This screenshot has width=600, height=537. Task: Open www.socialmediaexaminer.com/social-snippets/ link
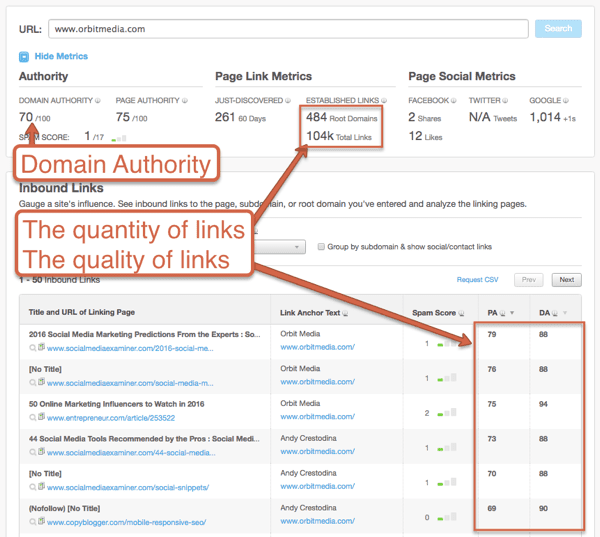tap(128, 488)
